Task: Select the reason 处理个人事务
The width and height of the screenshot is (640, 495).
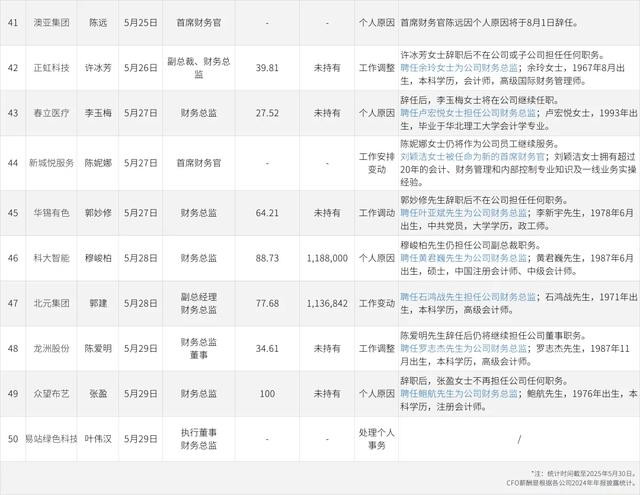Action: (377, 439)
